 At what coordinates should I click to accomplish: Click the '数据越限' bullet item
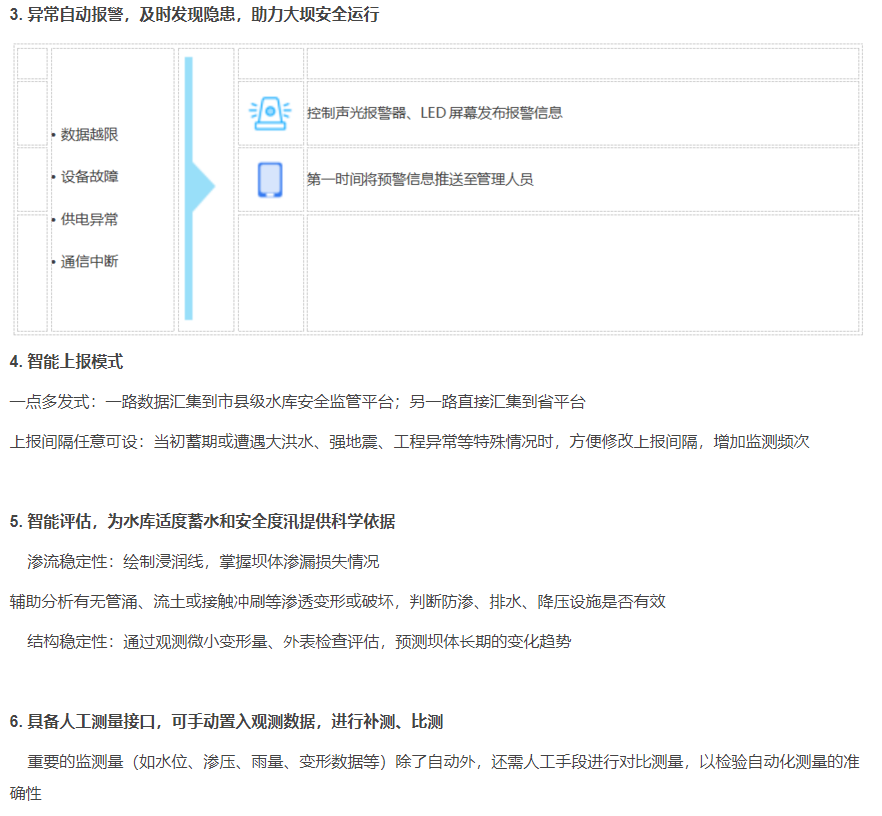click(x=89, y=134)
